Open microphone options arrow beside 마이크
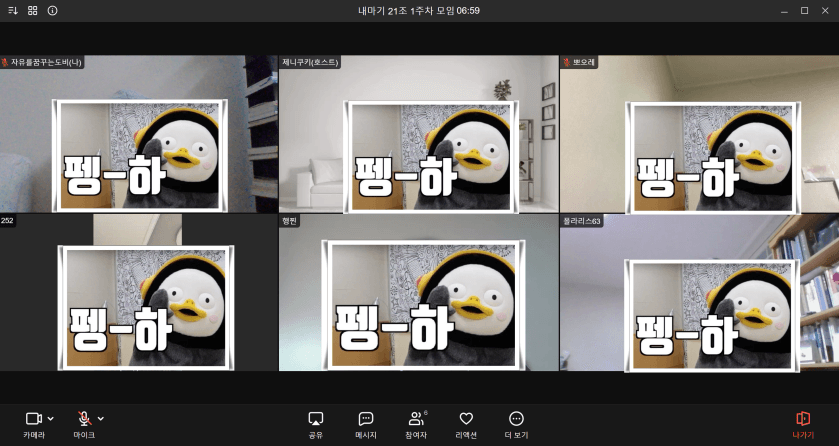Image resolution: width=839 pixels, height=446 pixels. point(101,419)
